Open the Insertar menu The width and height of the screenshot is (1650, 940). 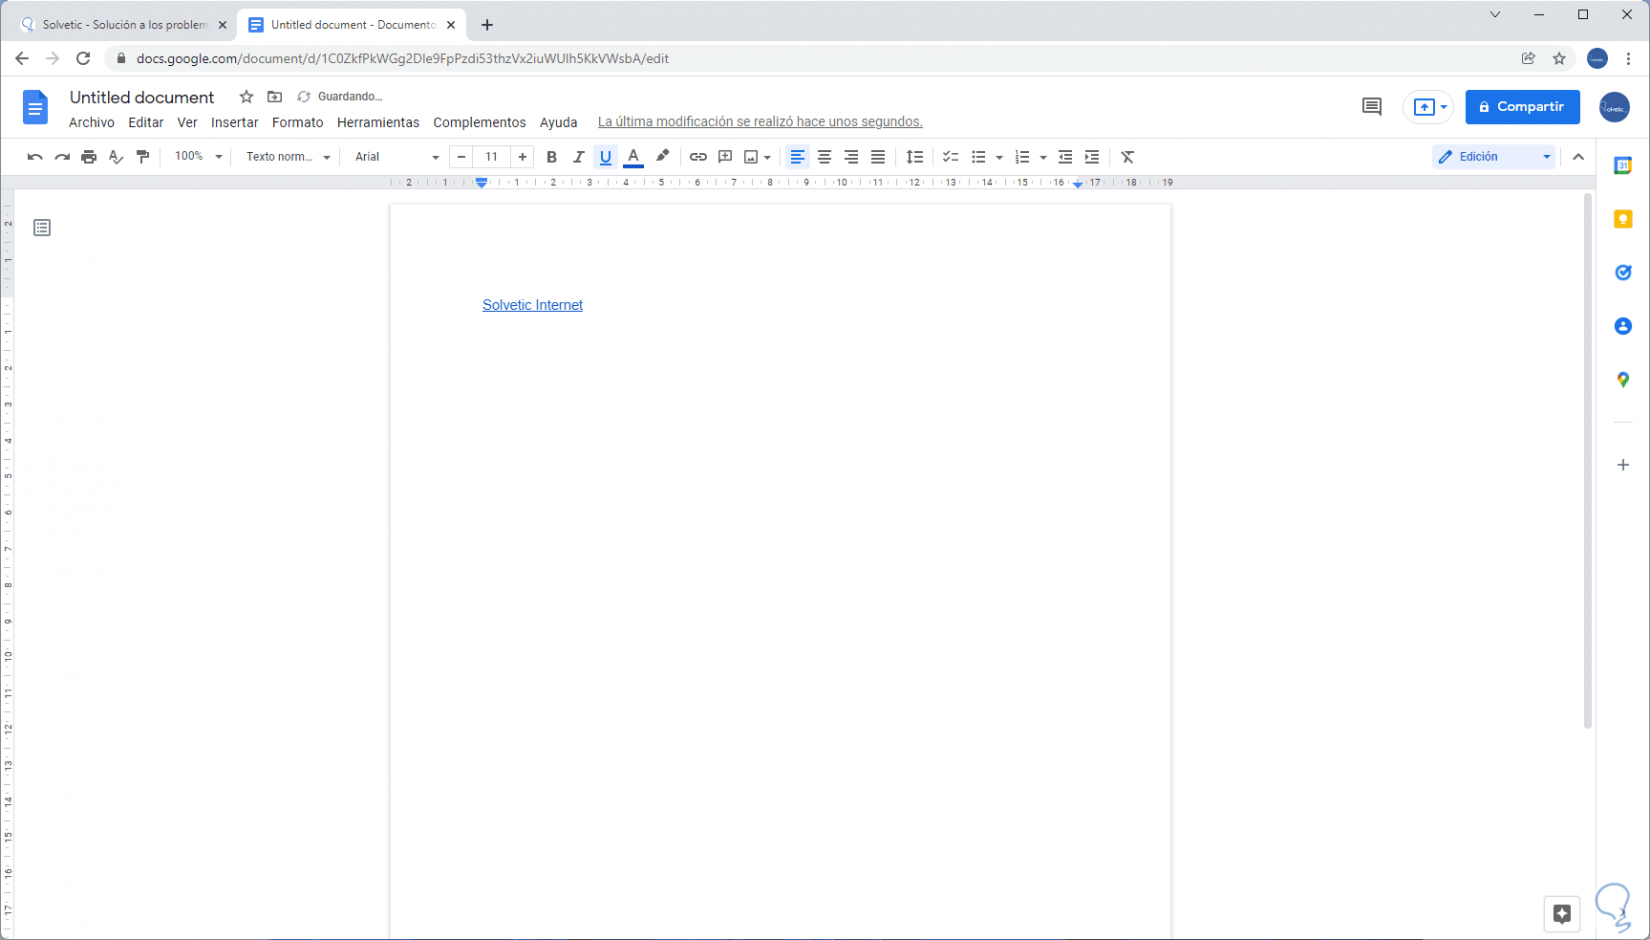point(235,122)
